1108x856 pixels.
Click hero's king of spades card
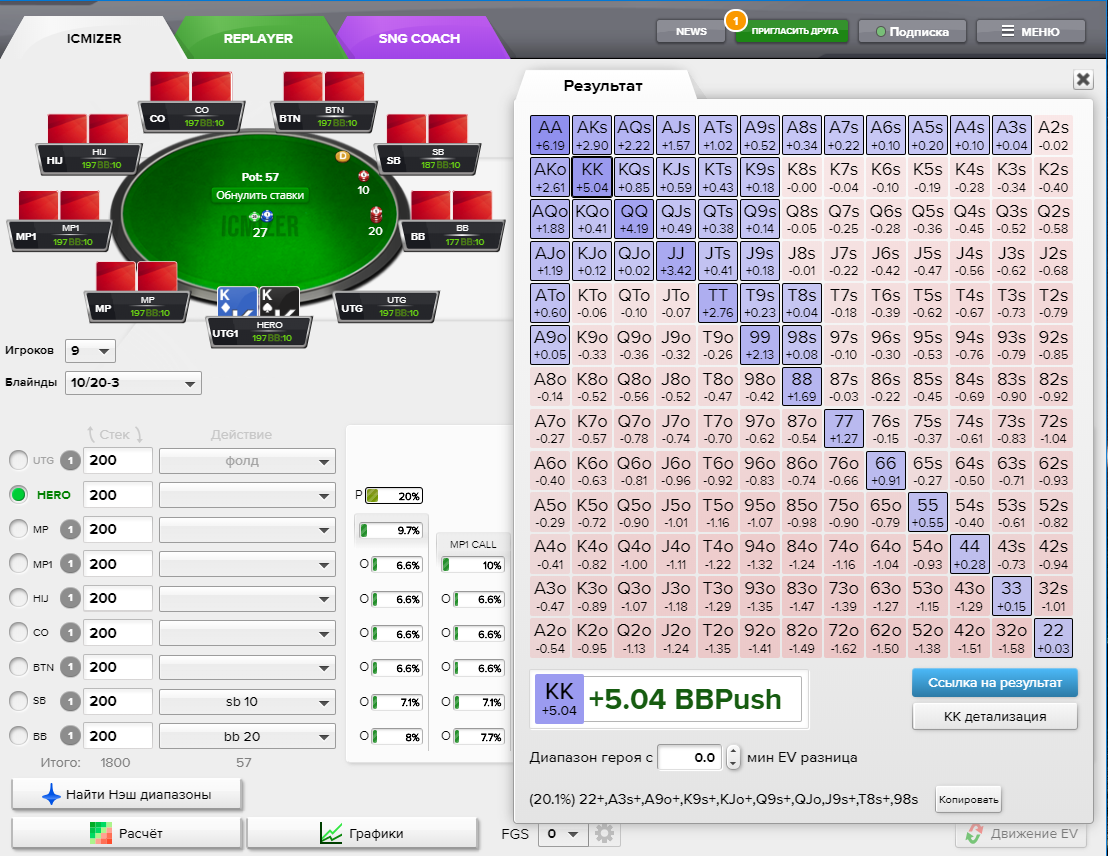(x=278, y=302)
